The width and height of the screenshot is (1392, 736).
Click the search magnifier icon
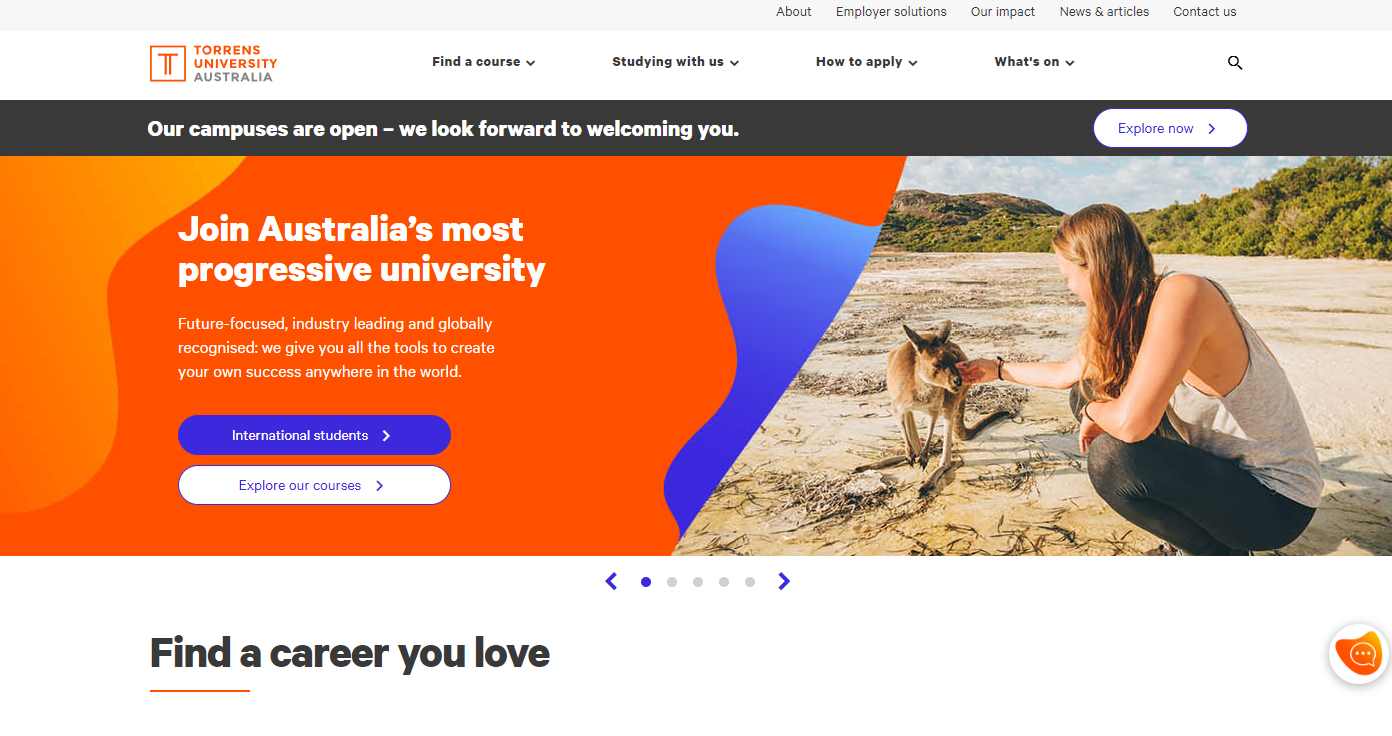[x=1235, y=62]
